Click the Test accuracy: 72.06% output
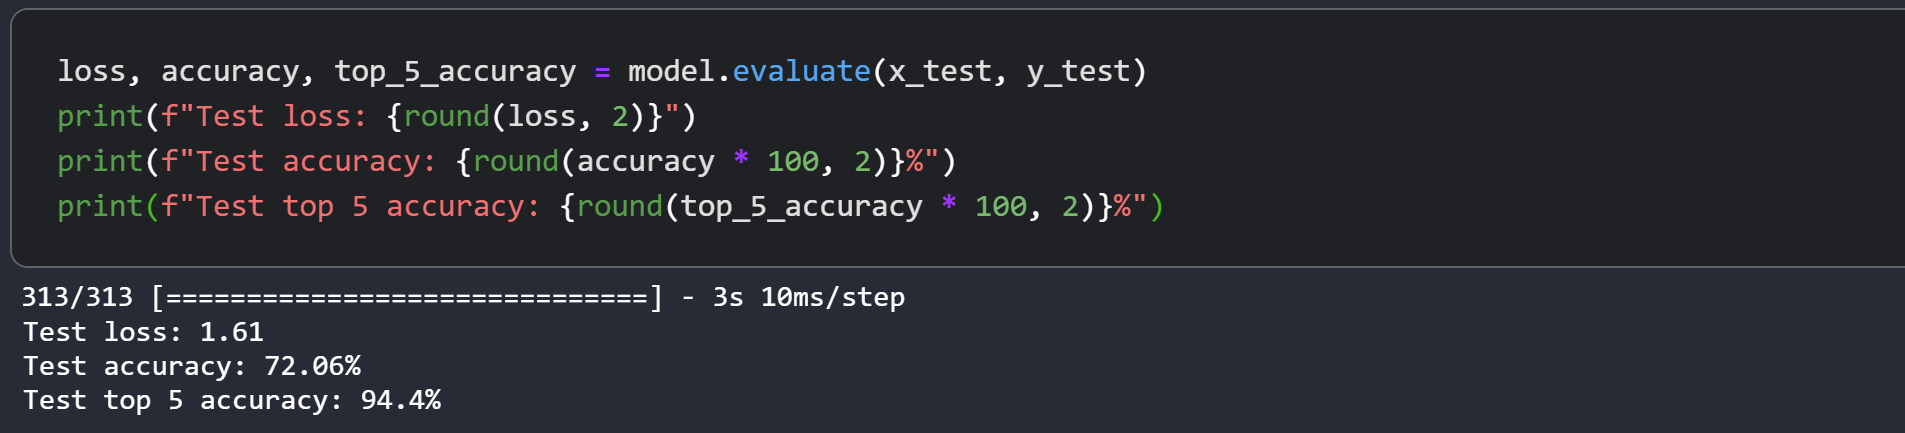Viewport: 1905px width, 433px height. pos(192,366)
